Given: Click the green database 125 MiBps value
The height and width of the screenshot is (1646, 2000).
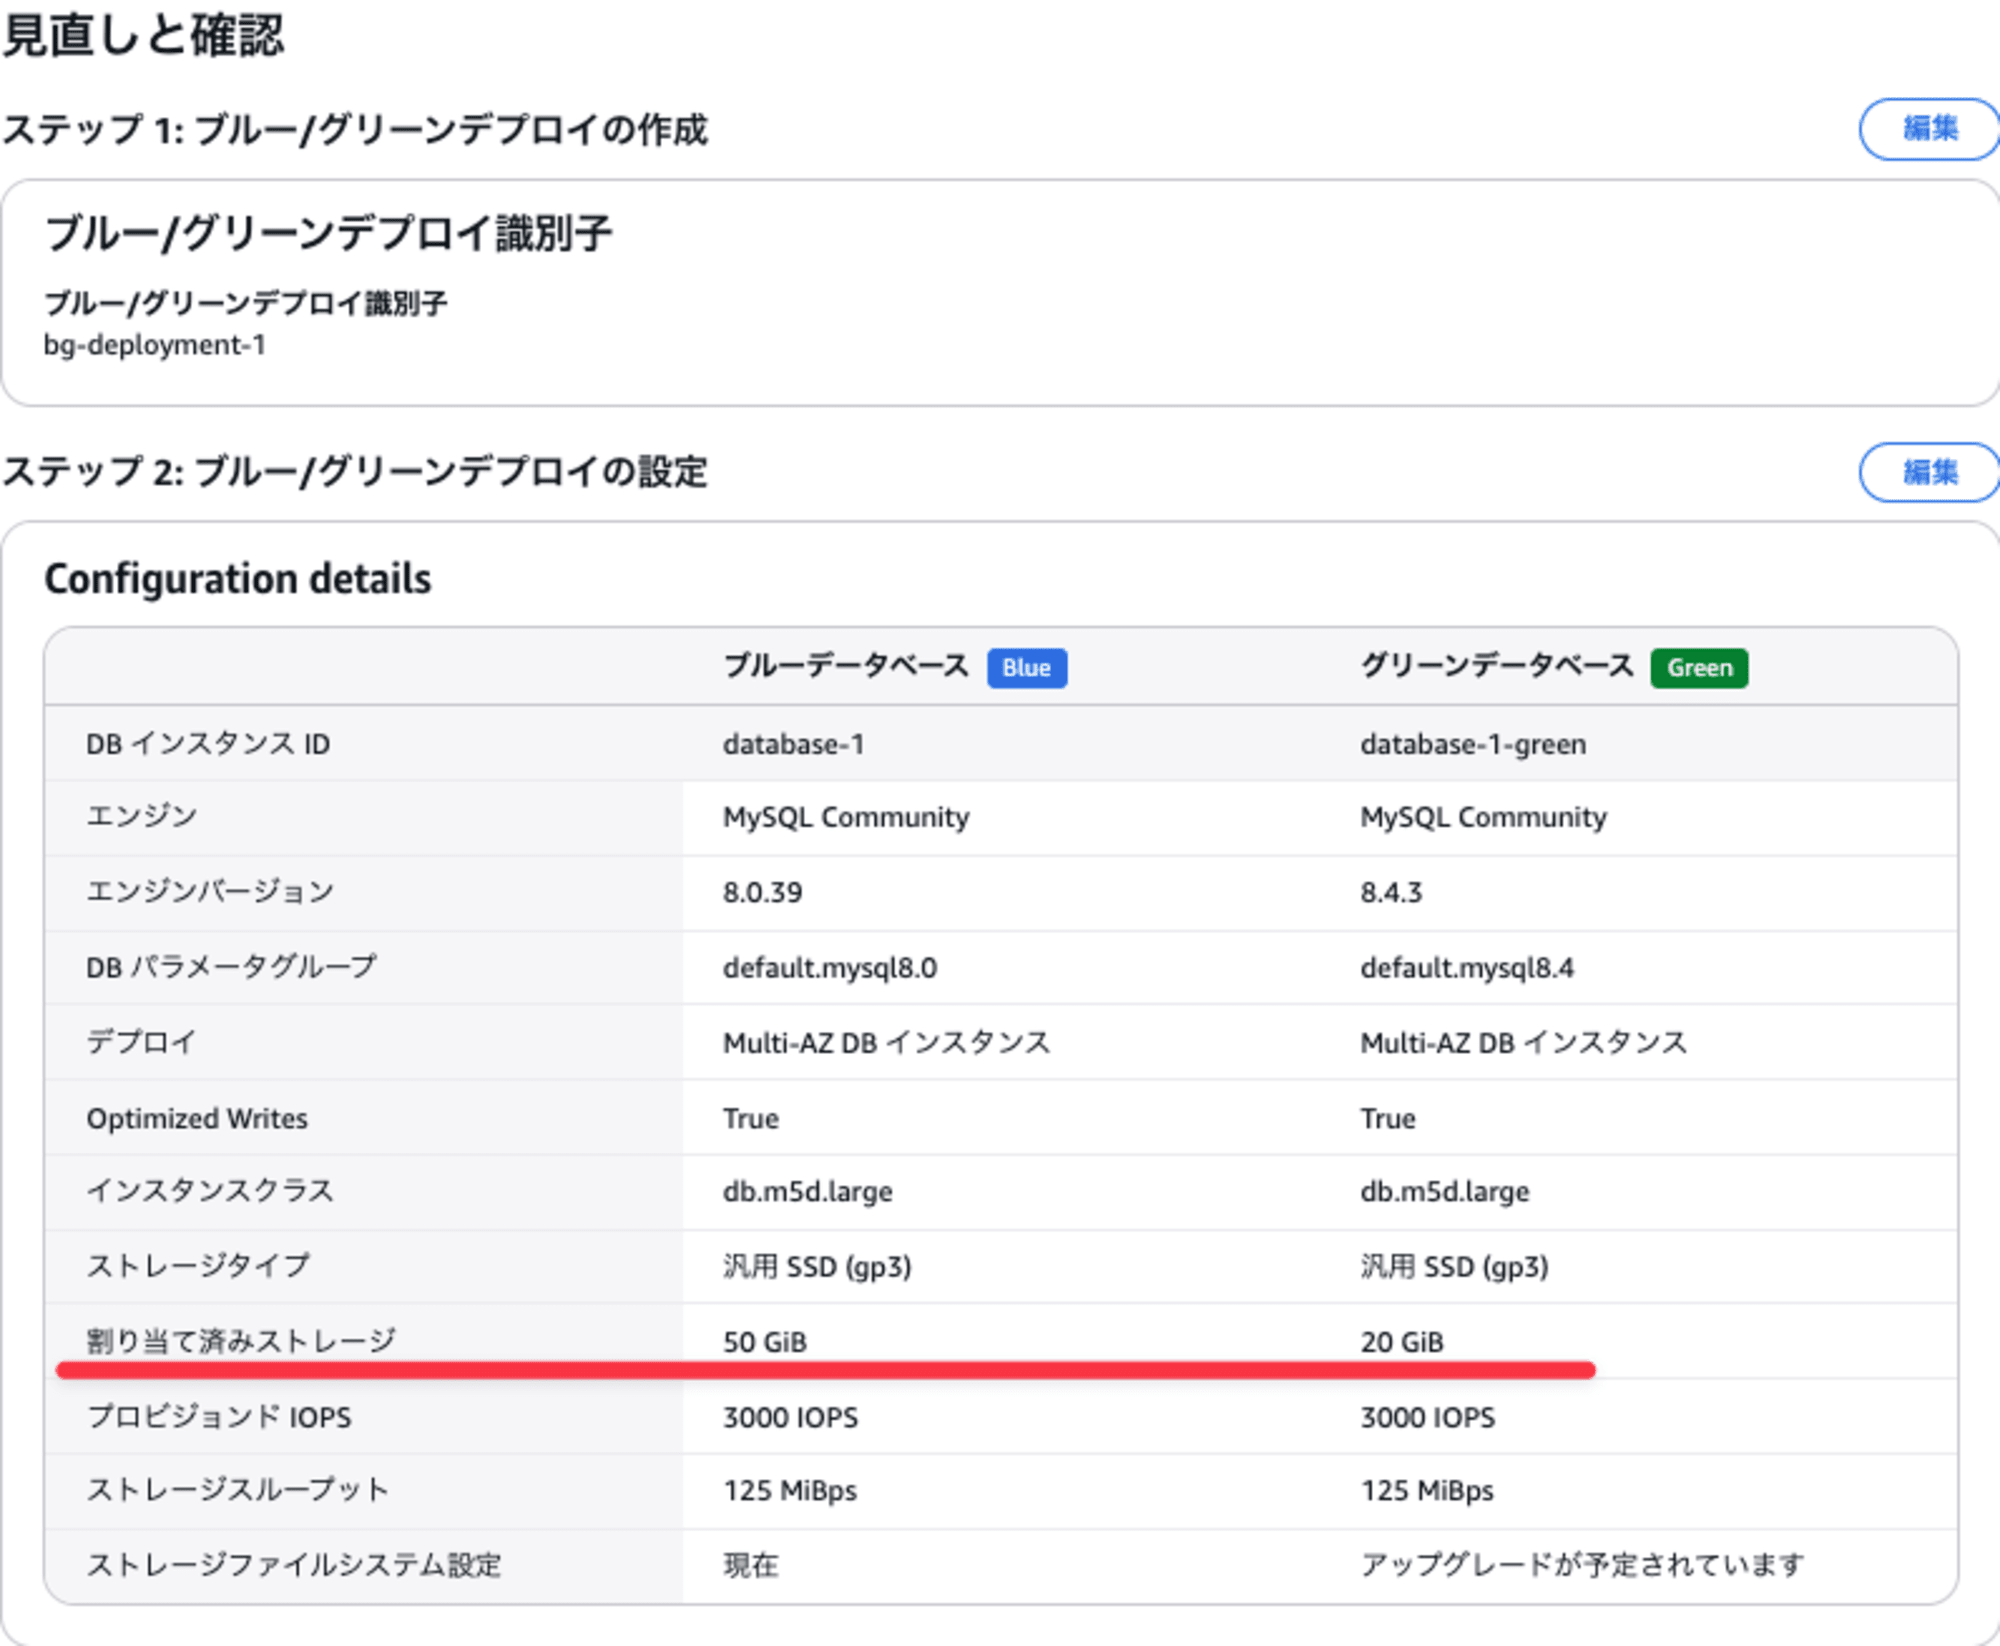Looking at the screenshot, I should [x=1427, y=1490].
